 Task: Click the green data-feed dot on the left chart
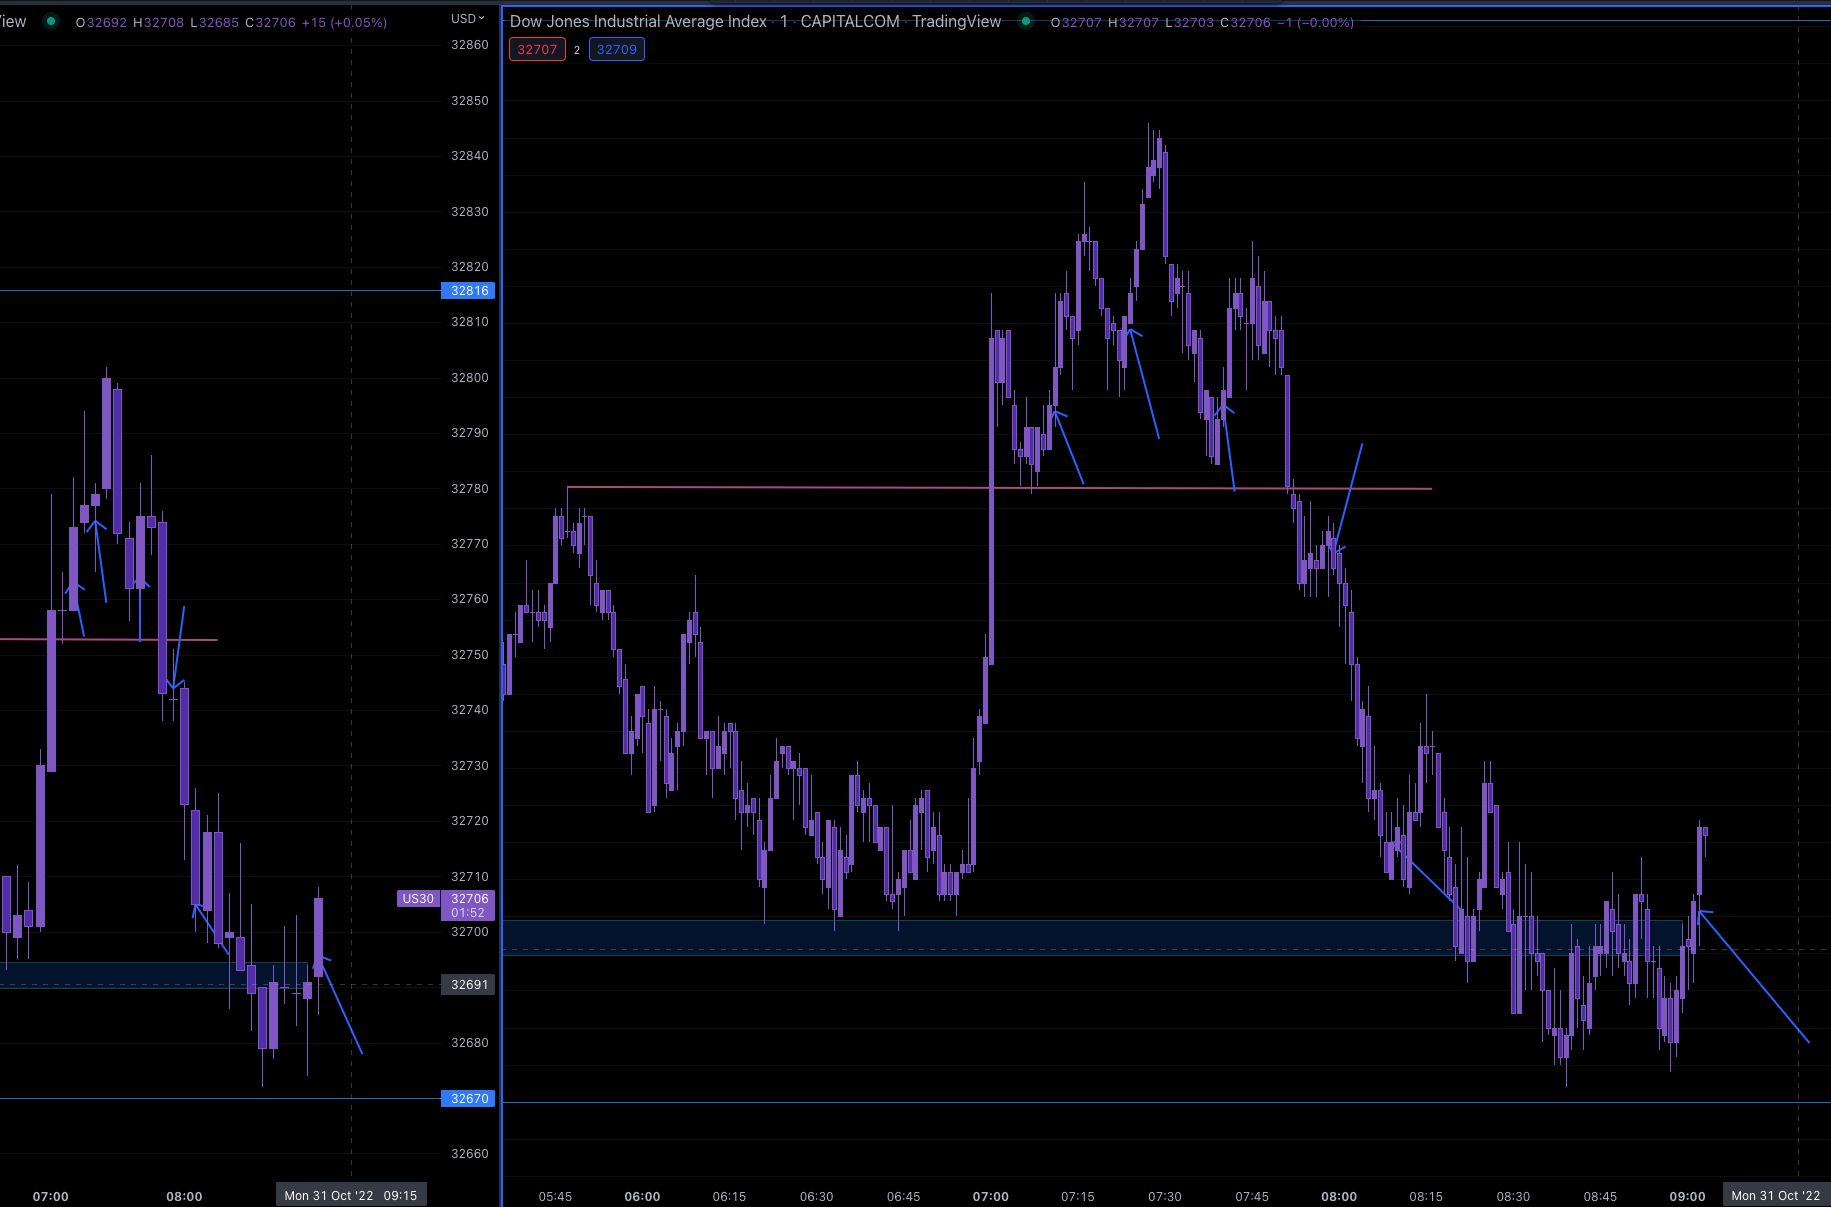click(50, 21)
